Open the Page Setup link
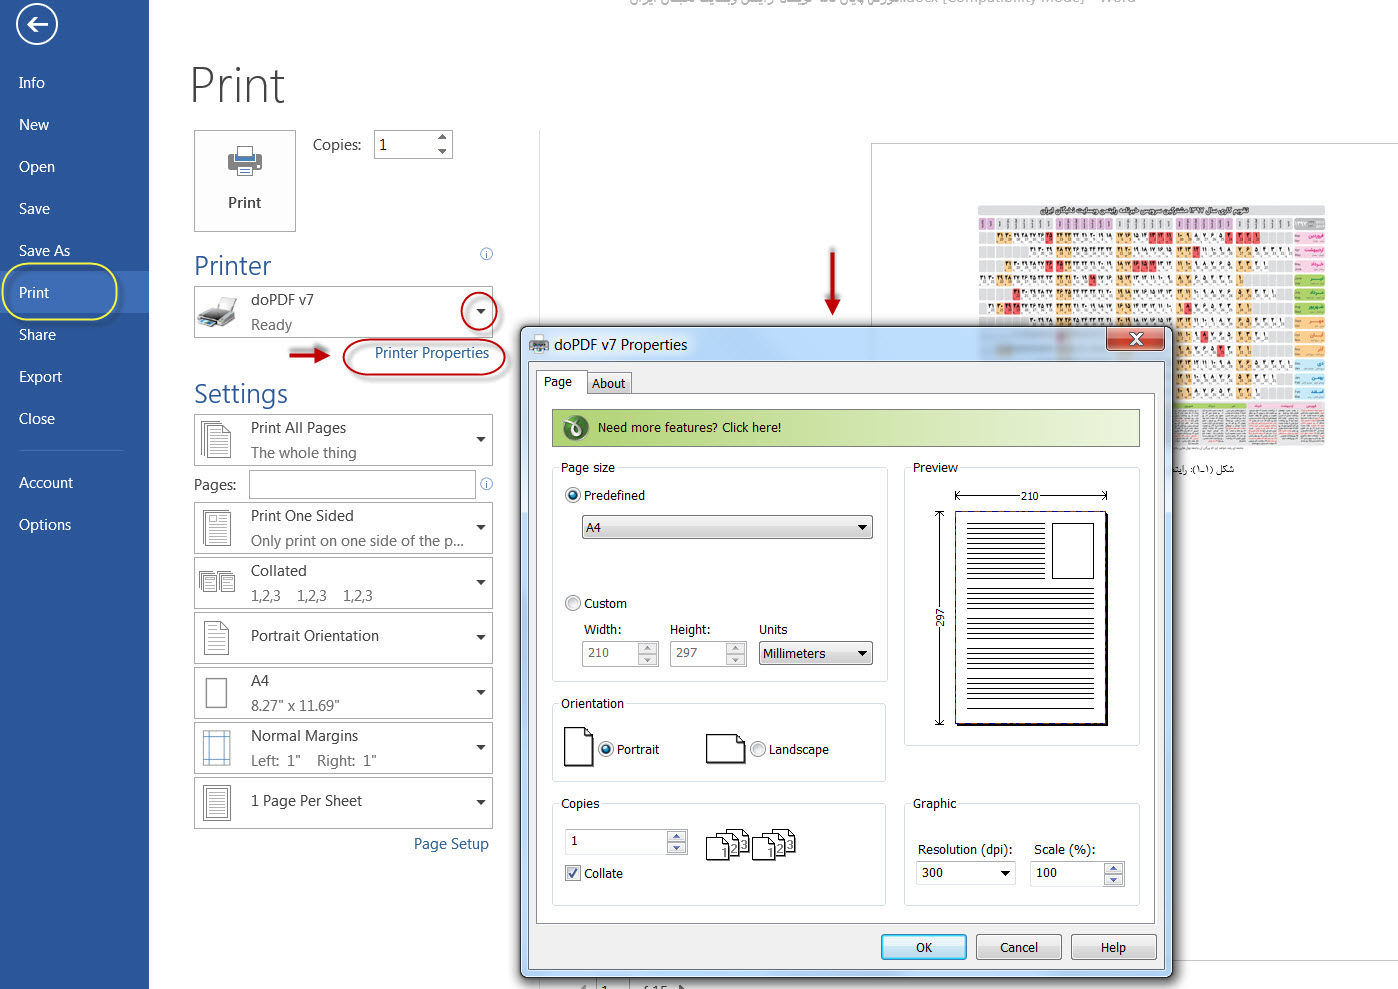Image resolution: width=1398 pixels, height=989 pixels. coord(451,844)
